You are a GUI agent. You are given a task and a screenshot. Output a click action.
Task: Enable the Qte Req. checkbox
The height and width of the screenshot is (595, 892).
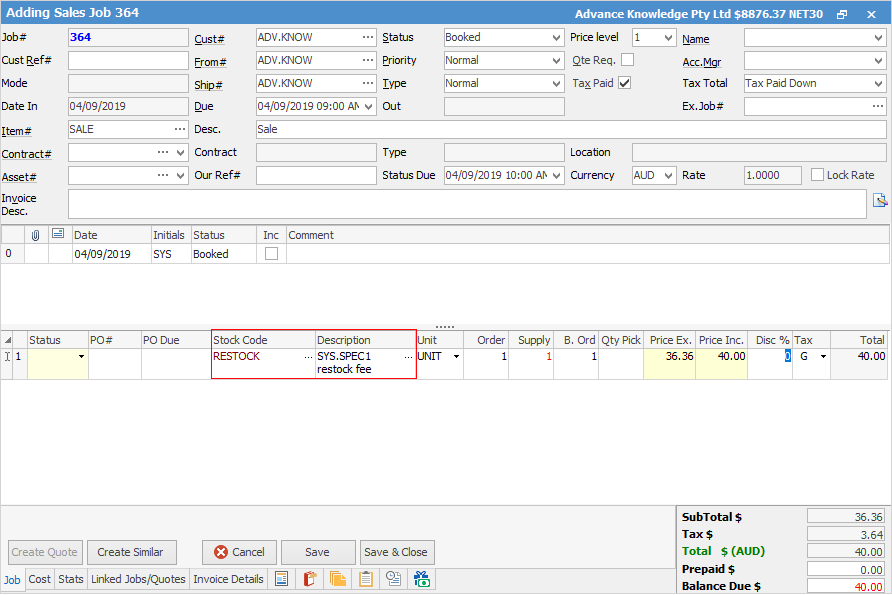(628, 60)
